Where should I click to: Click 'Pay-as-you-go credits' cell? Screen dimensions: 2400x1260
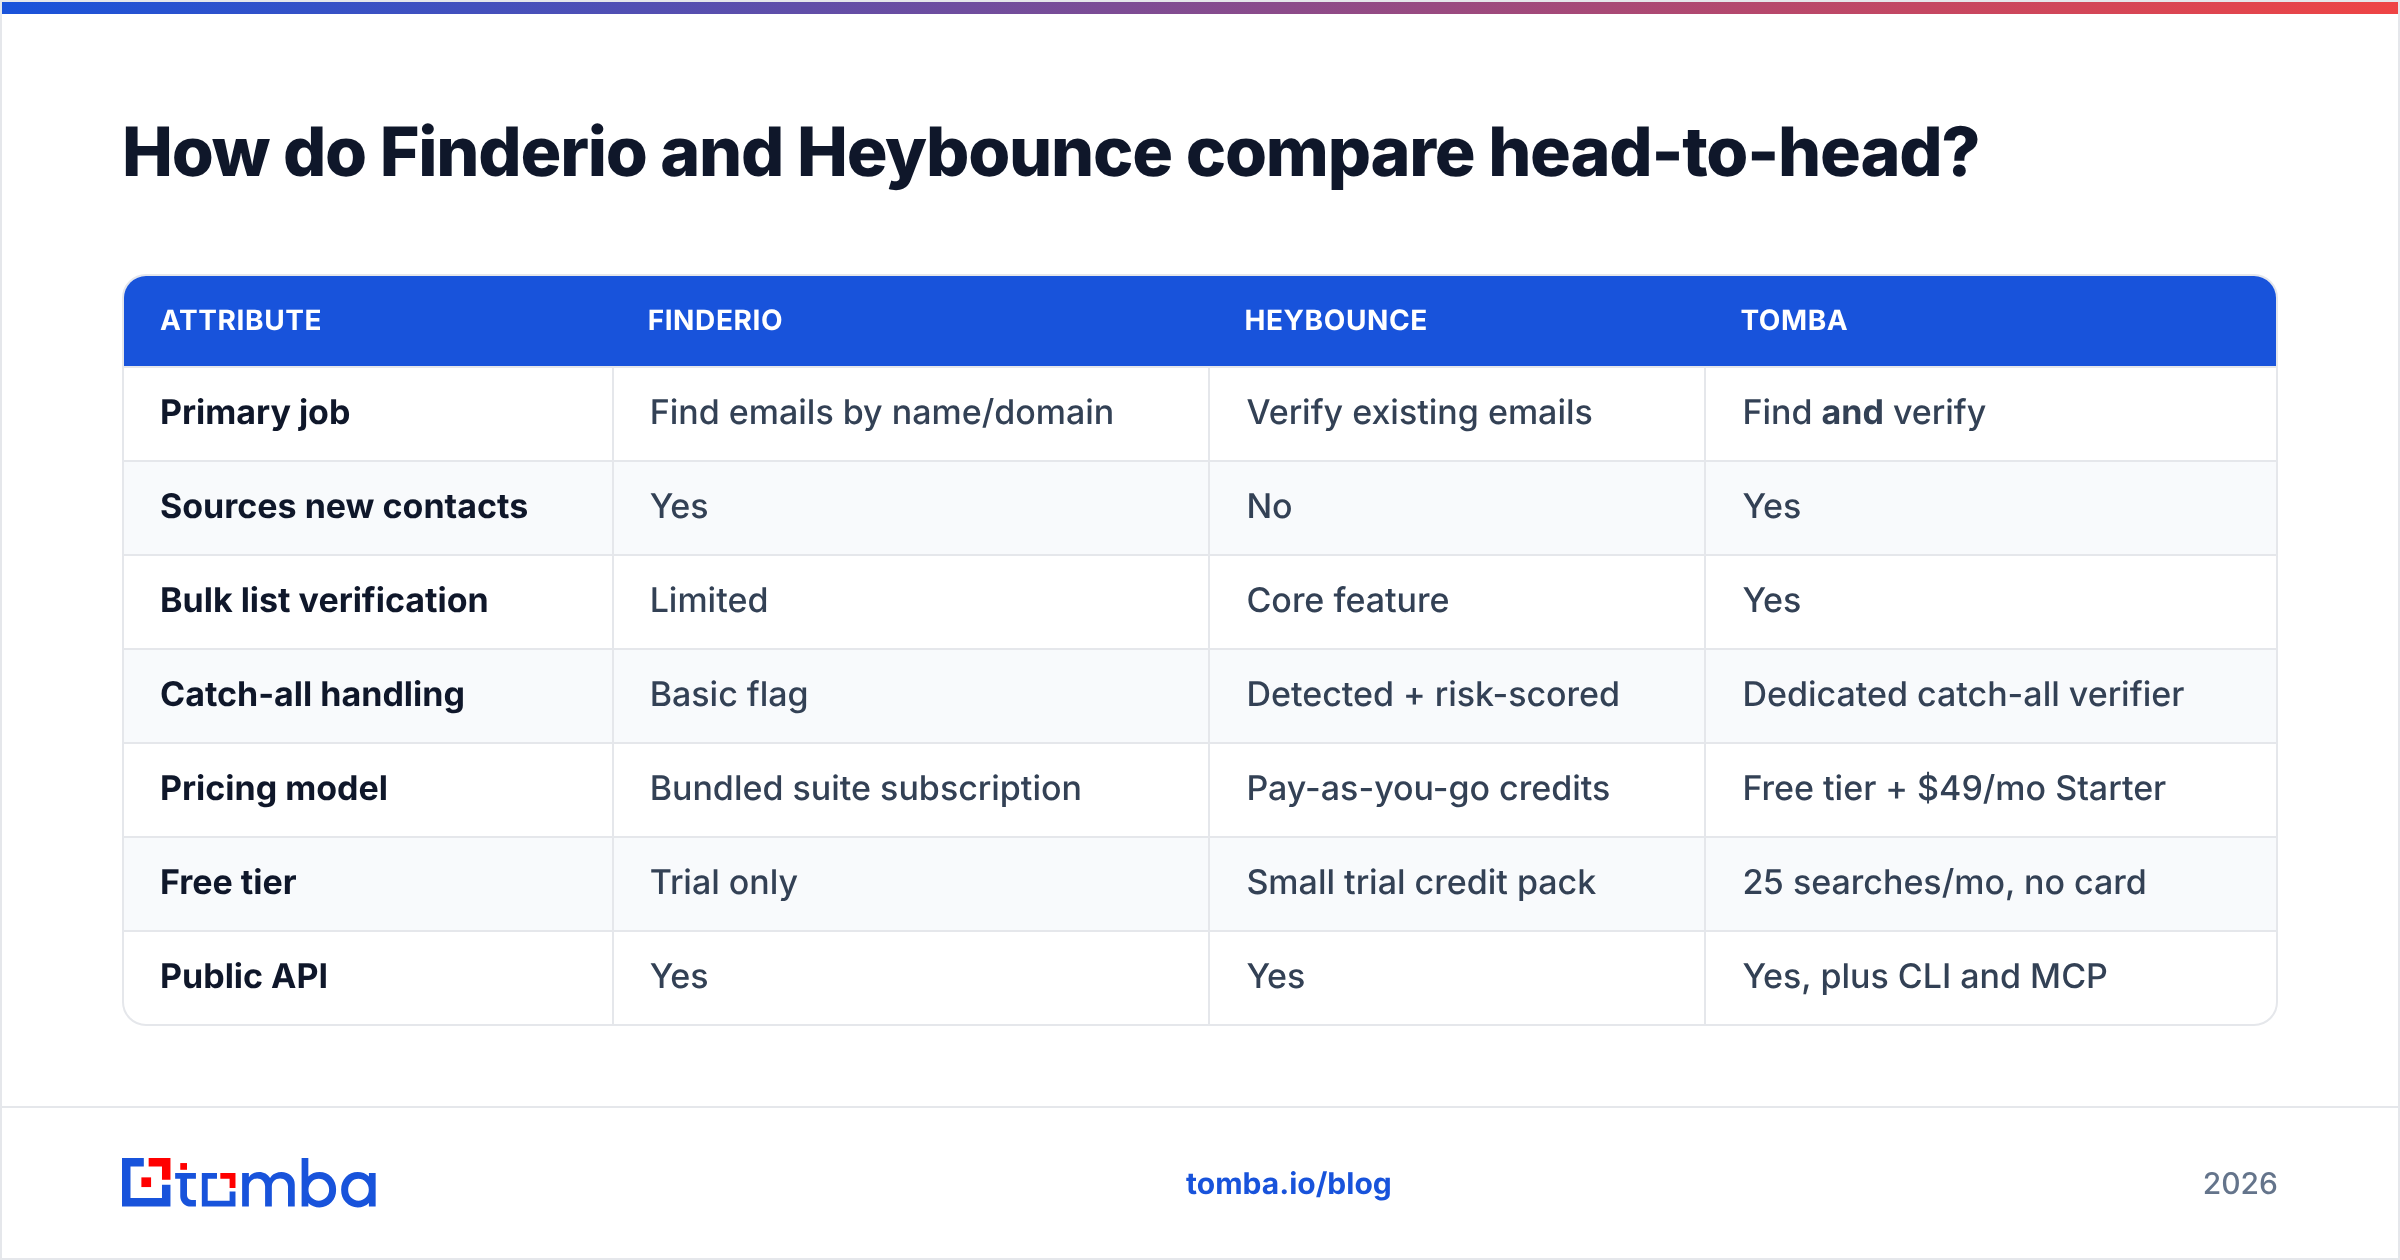coord(1427,788)
